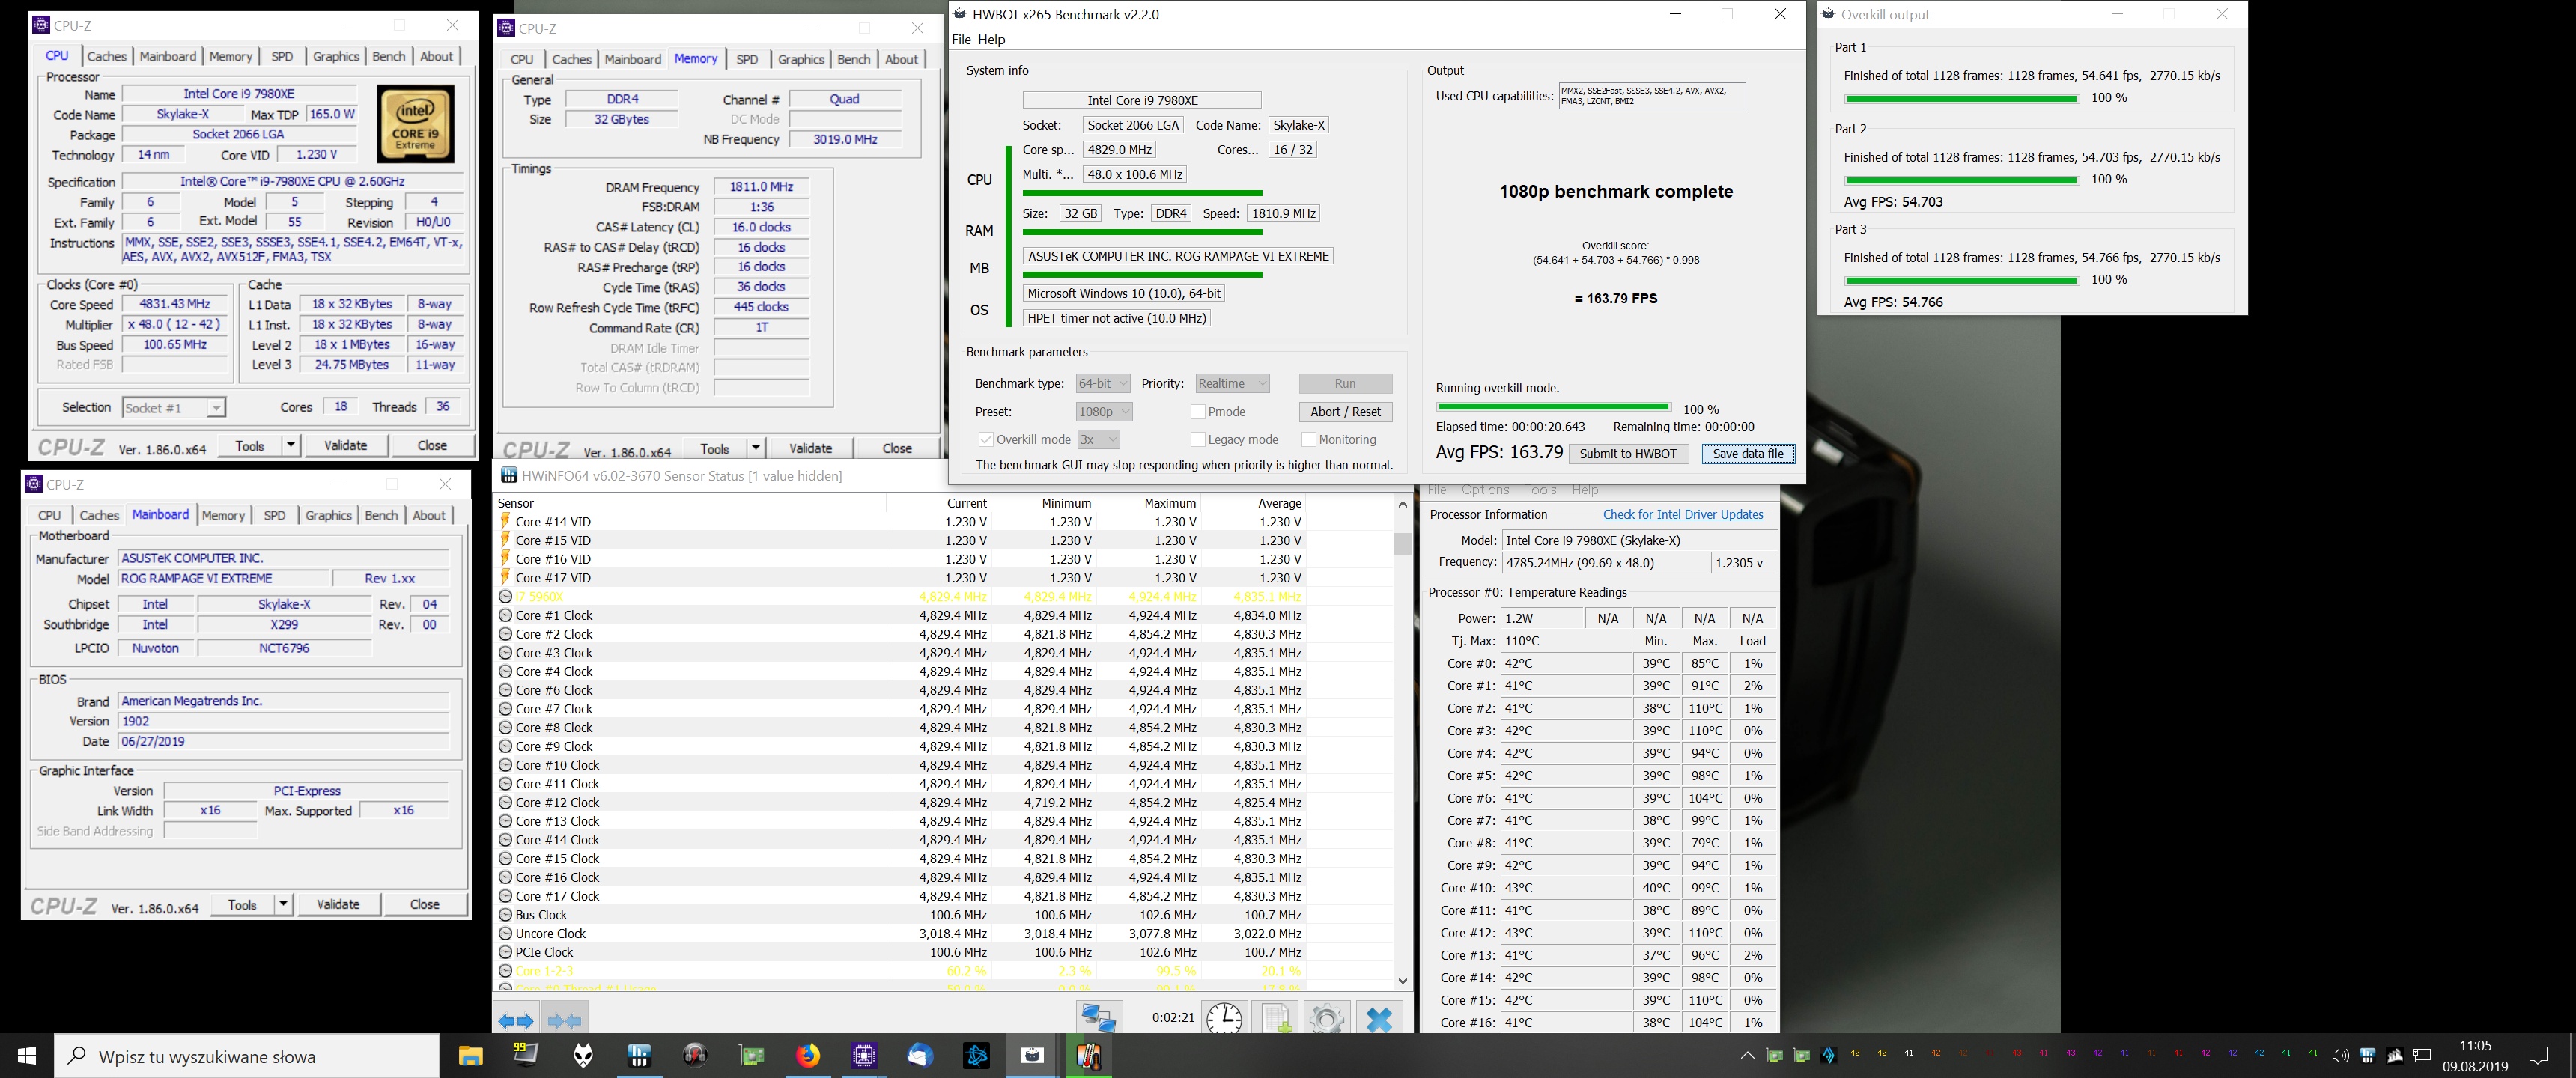Enable the Legacy mode checkbox

point(1197,440)
